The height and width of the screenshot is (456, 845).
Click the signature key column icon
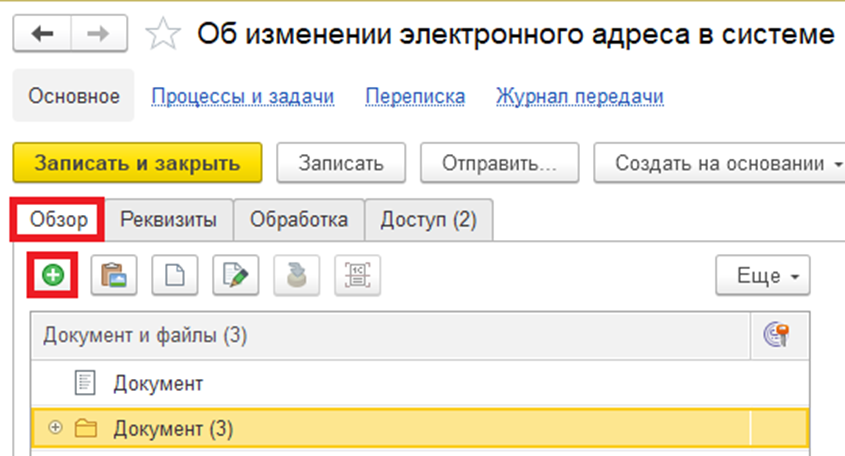pyautogui.click(x=777, y=336)
